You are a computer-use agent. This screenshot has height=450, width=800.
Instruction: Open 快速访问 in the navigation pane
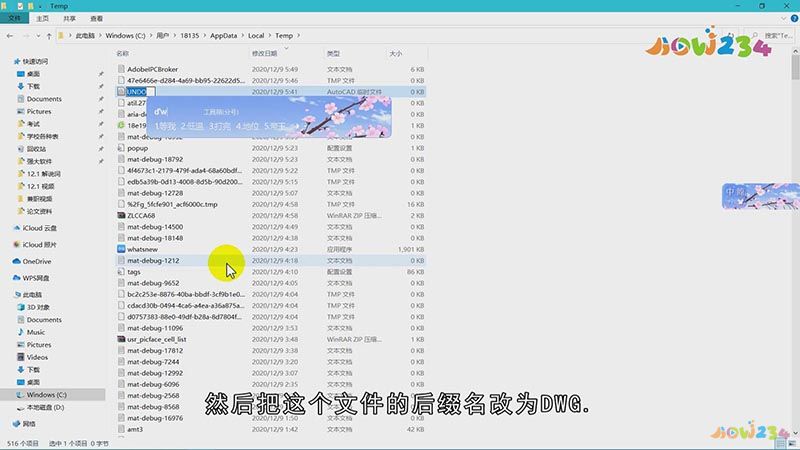click(35, 61)
